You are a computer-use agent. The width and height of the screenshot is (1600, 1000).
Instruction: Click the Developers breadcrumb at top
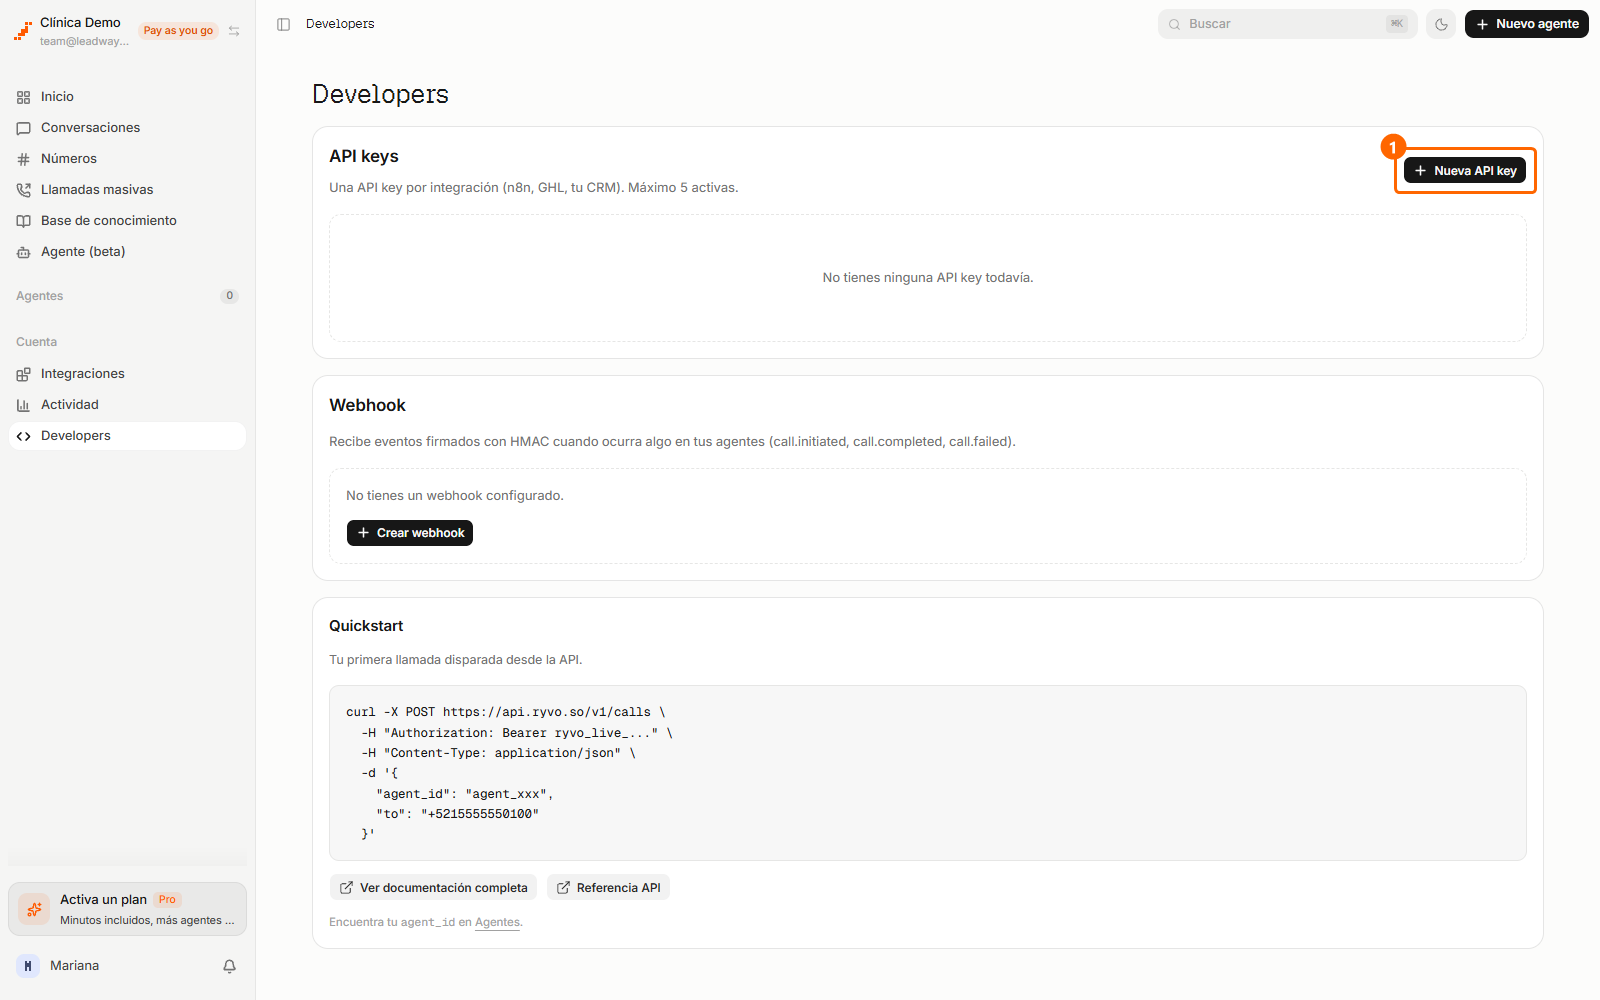coord(340,24)
